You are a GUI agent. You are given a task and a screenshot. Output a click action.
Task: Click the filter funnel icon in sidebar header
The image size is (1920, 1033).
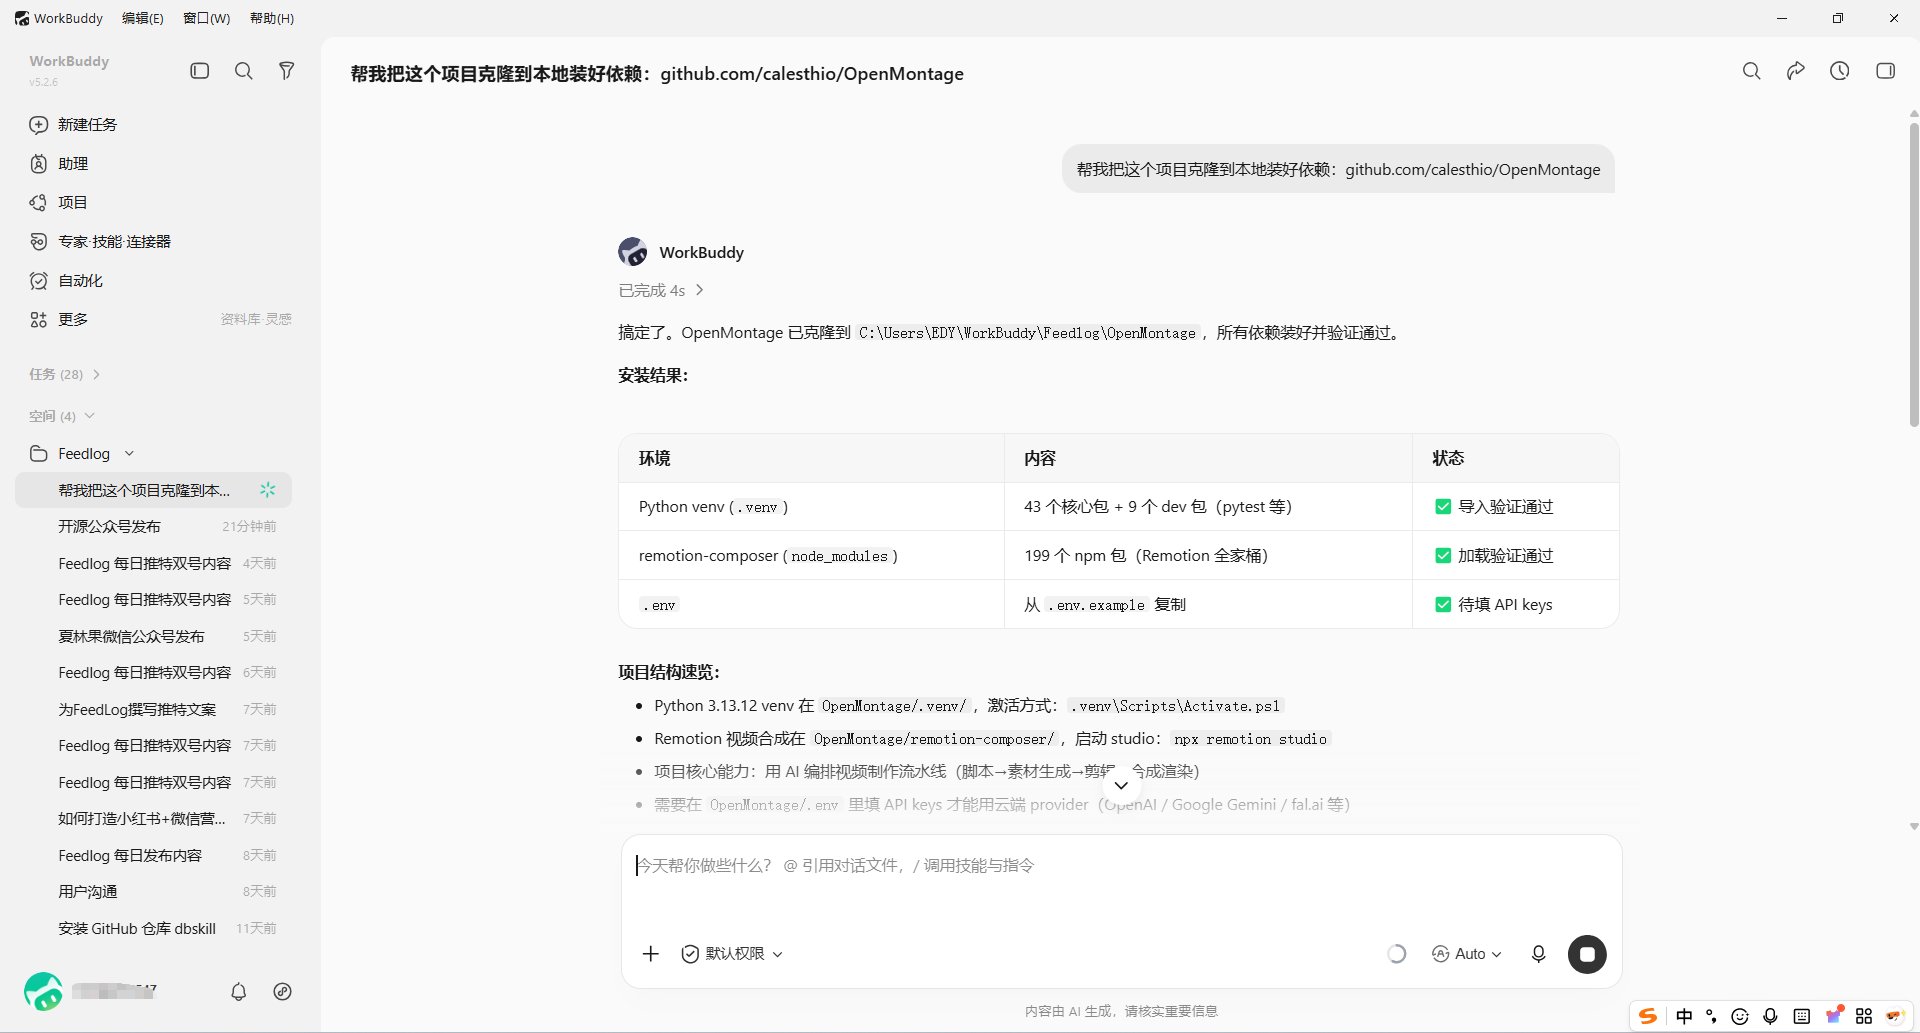pos(287,71)
